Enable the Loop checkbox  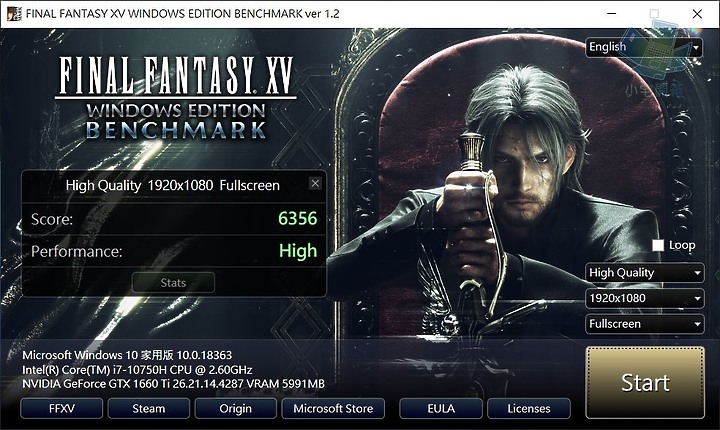[658, 245]
